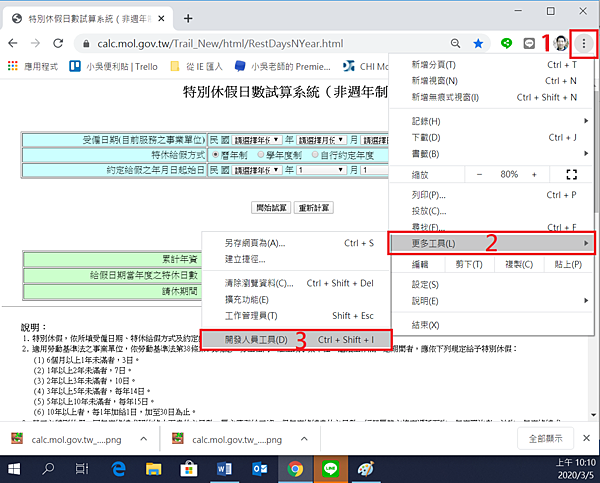Open Windows Start menu
The image size is (600, 483).
point(14,469)
